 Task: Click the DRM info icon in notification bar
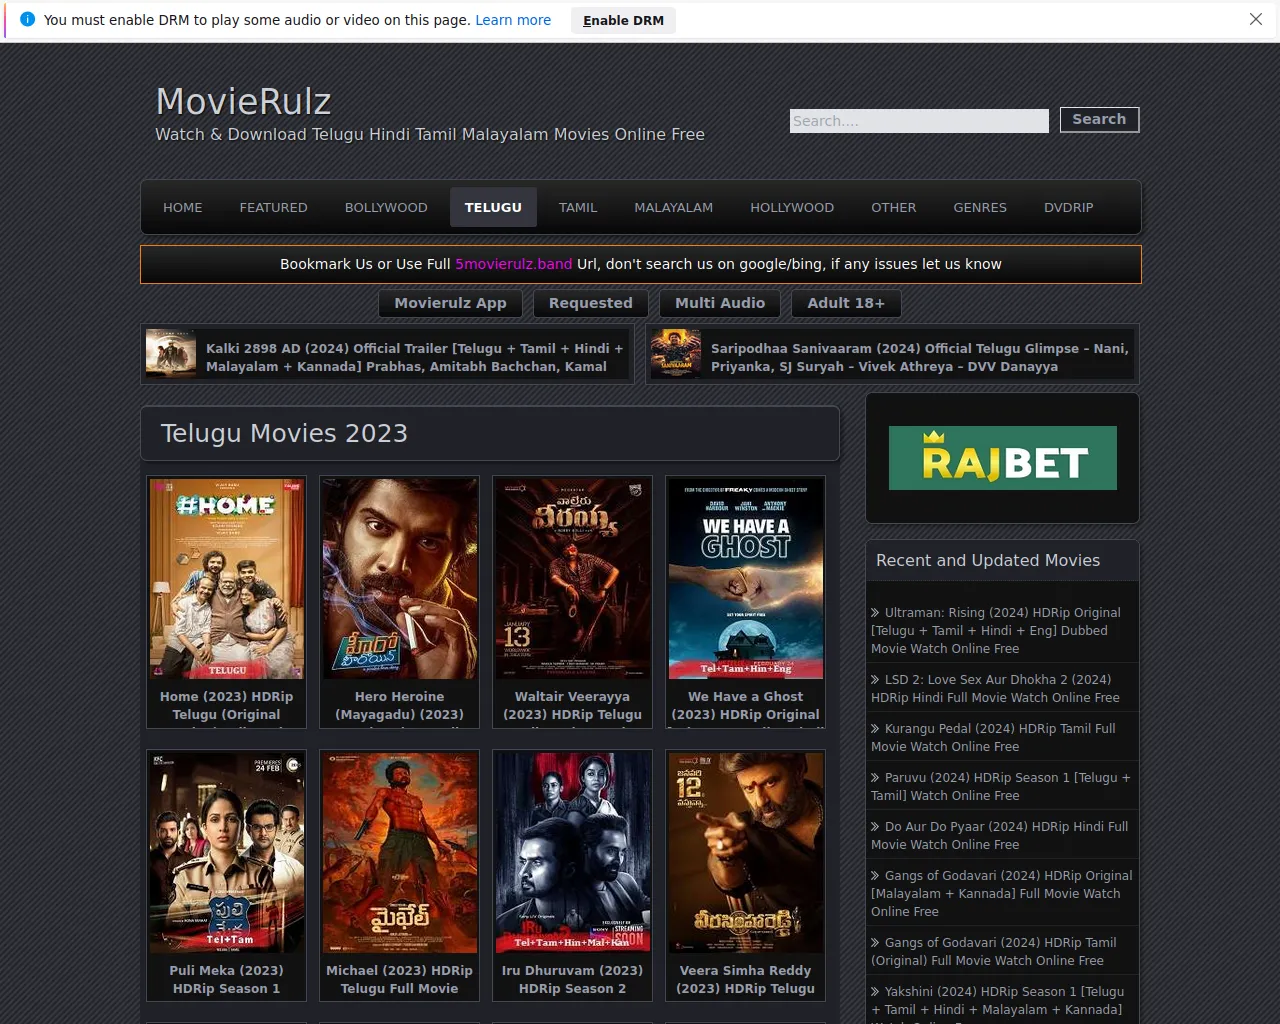[x=27, y=20]
